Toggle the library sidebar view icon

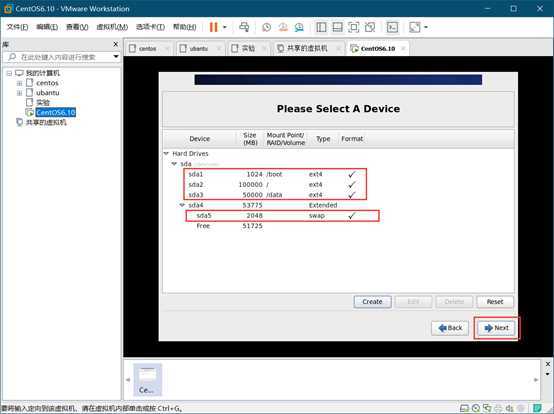point(321,27)
